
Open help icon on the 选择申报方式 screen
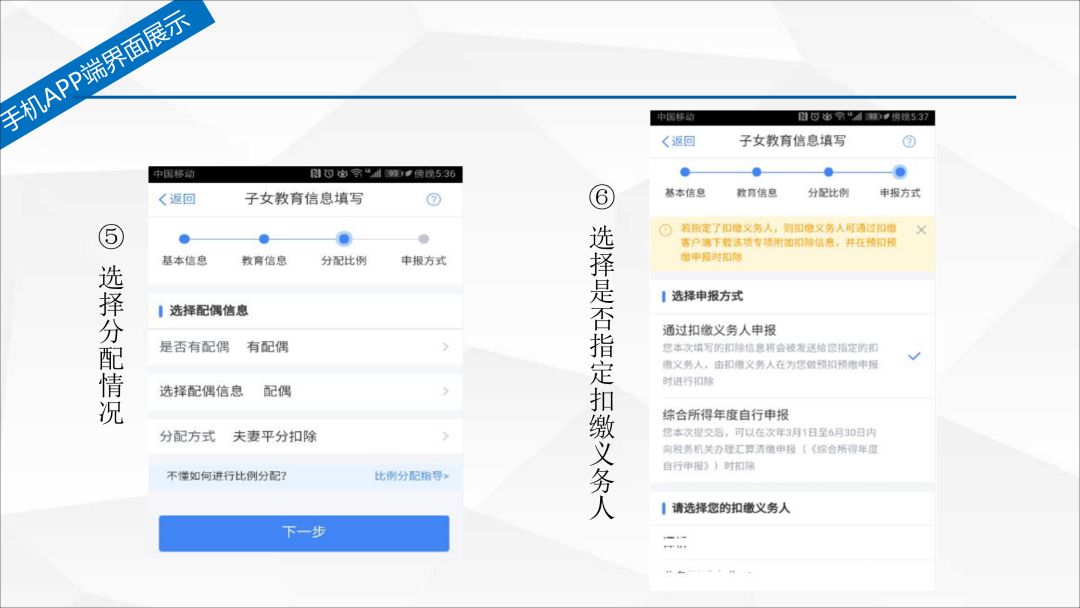[909, 142]
